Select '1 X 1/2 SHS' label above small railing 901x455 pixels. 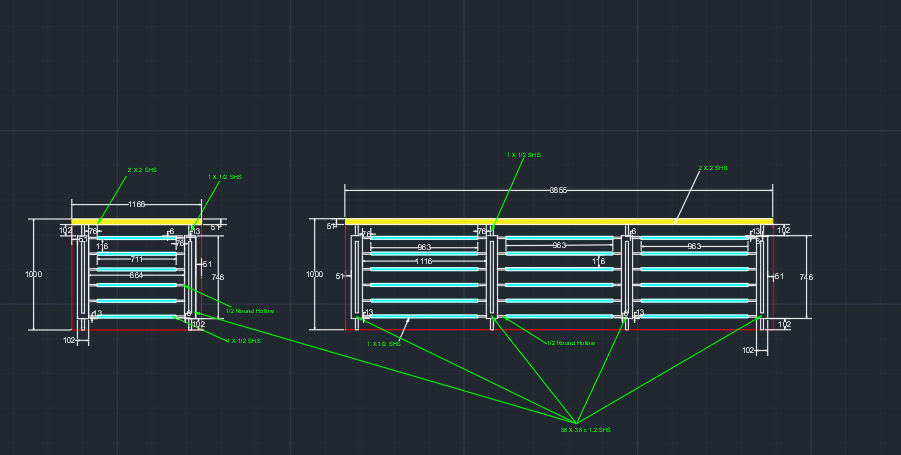[225, 177]
